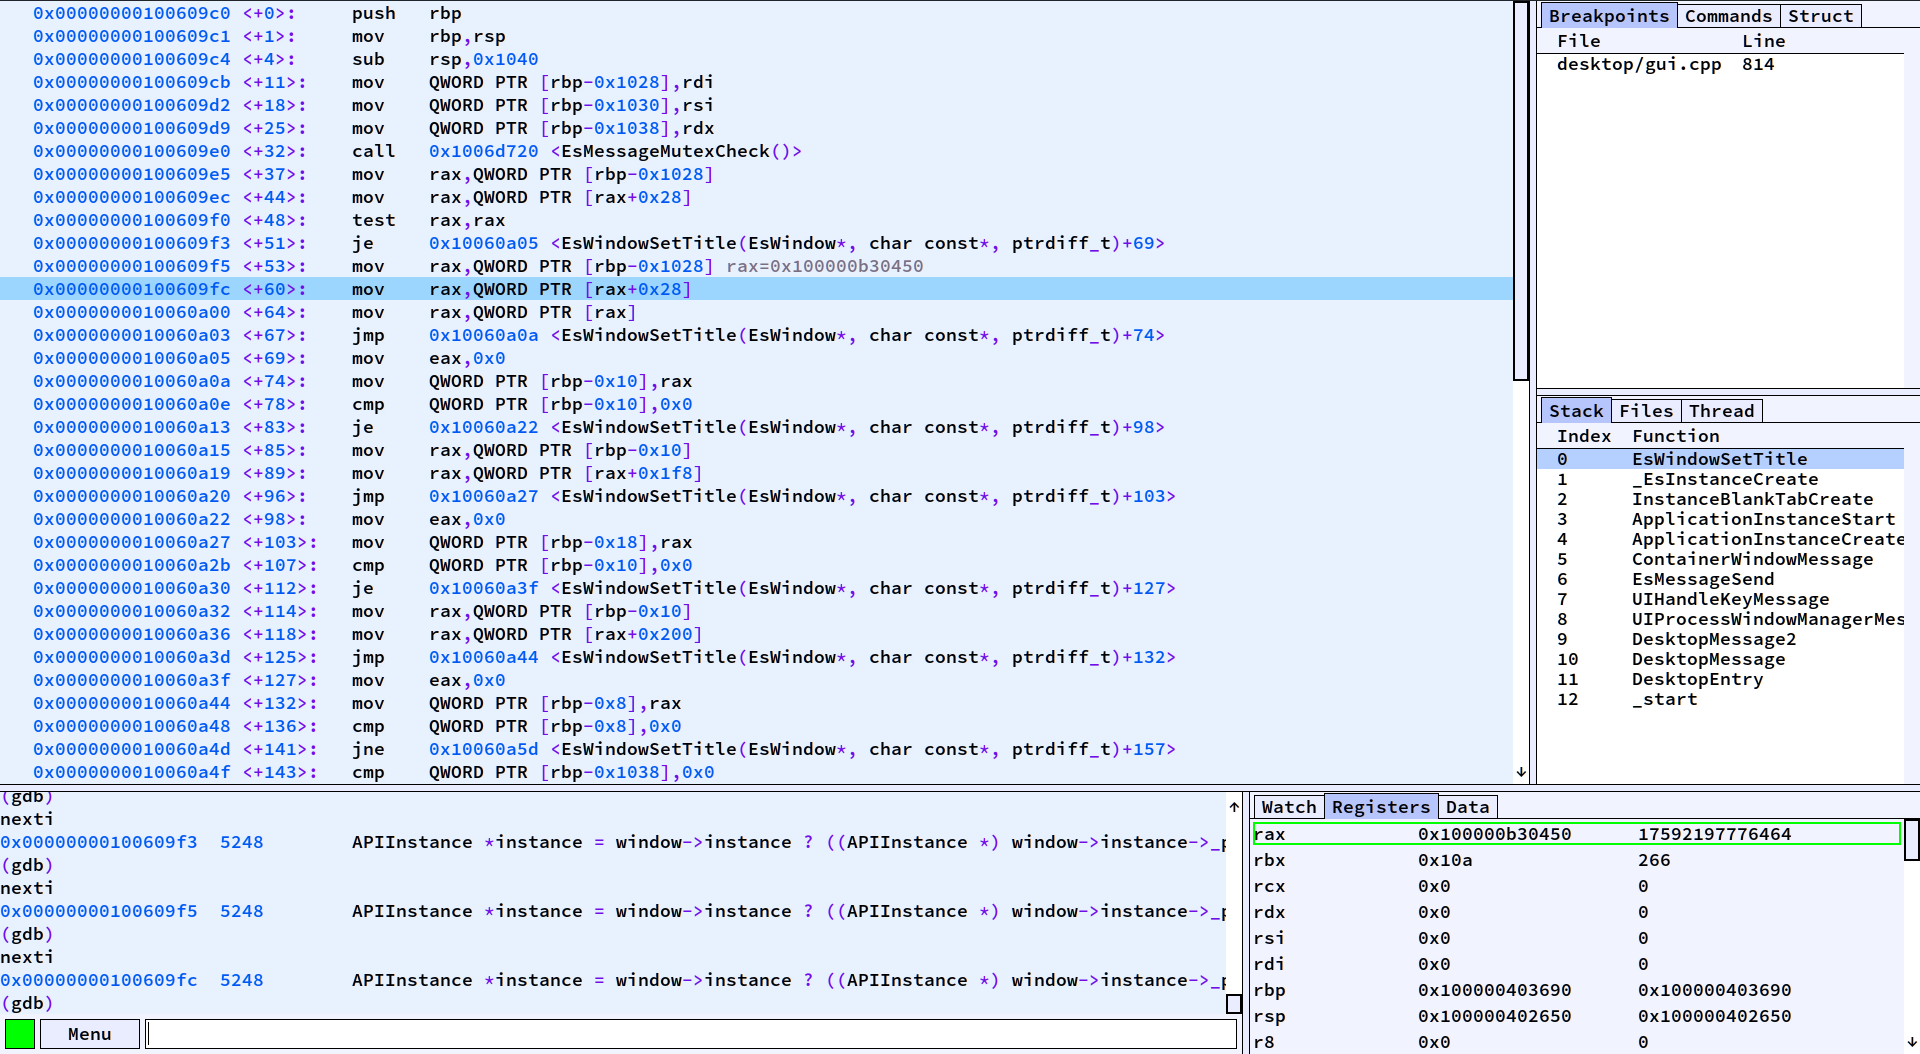Switch to the Watch tab
The image size is (1920, 1054).
coord(1289,806)
